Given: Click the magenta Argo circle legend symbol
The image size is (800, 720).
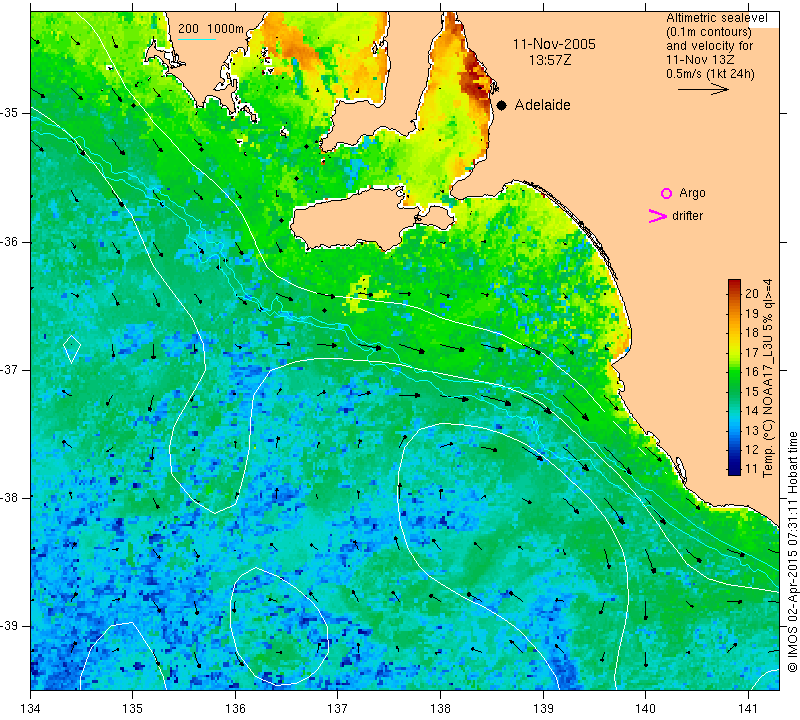Looking at the screenshot, I should click(666, 193).
